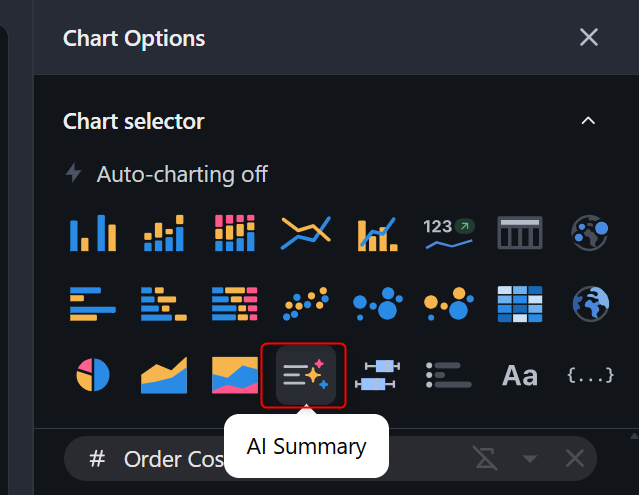Image resolution: width=639 pixels, height=495 pixels.
Task: Close the Chart Options panel
Action: pyautogui.click(x=589, y=38)
